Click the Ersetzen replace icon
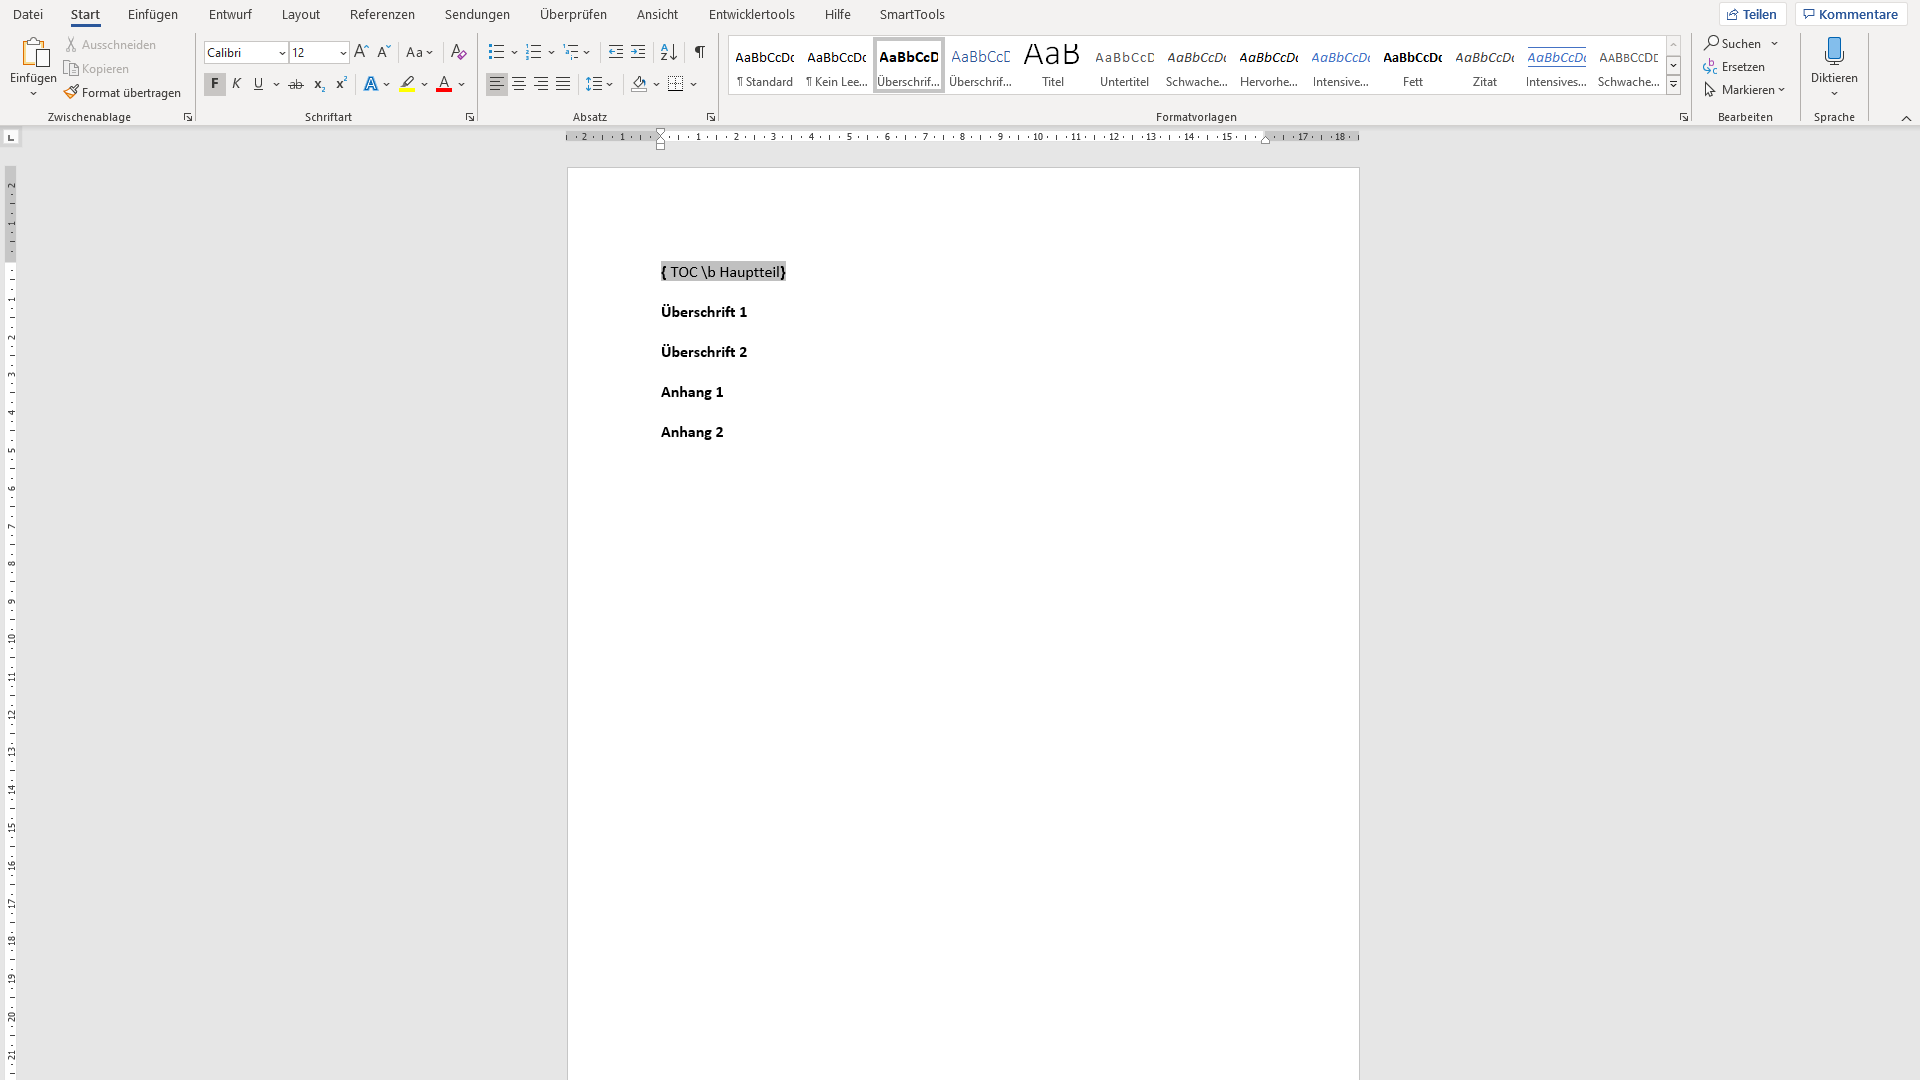1920x1080 pixels. pos(1711,67)
